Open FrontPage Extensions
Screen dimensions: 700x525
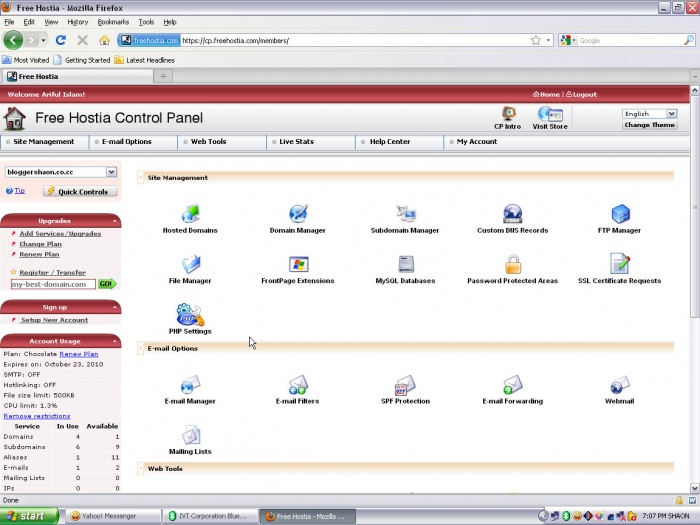coord(298,264)
